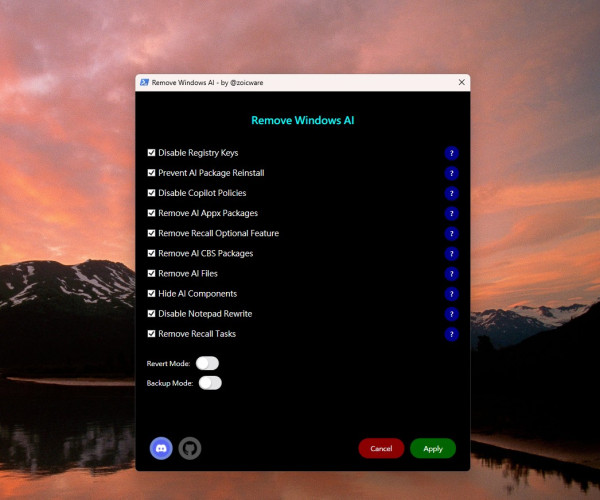The image size is (600, 500).
Task: Turn on the Backup Mode switch
Action: coord(210,383)
